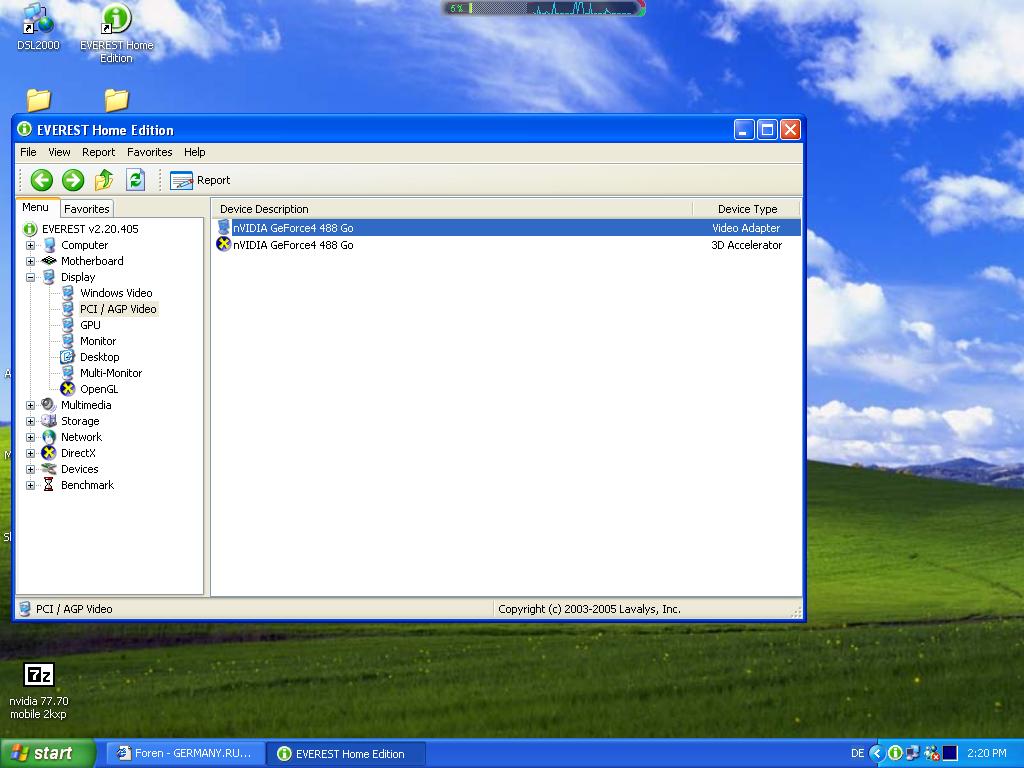Expand the Computer tree node
The width and height of the screenshot is (1024, 768).
pos(30,246)
